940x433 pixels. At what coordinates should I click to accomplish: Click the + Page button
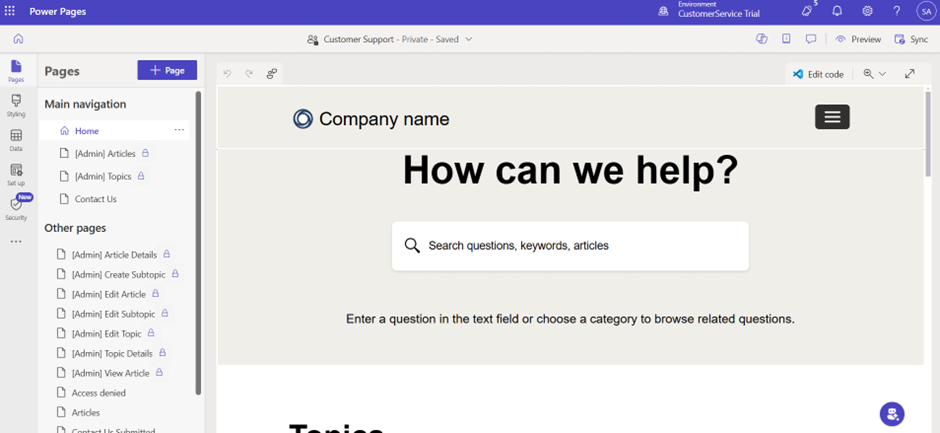[167, 70]
